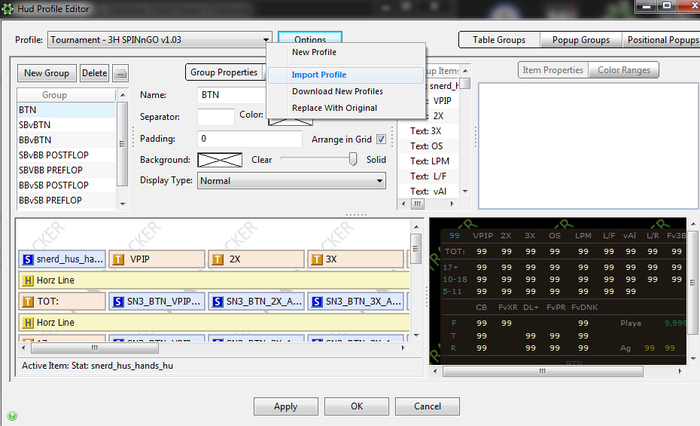Open the Group Properties tab
The width and height of the screenshot is (700, 426).
(x=224, y=72)
